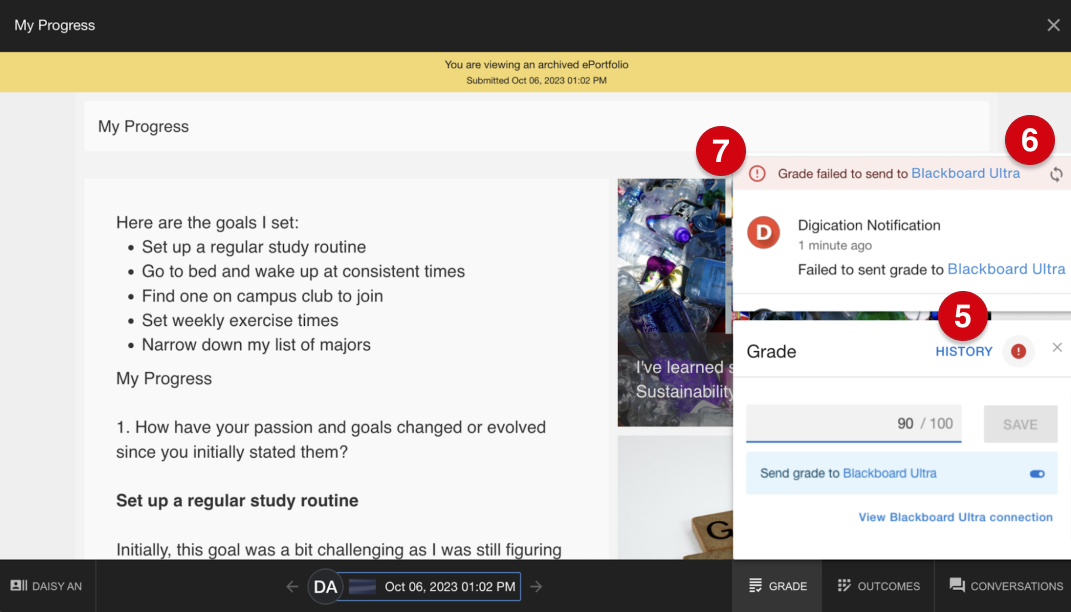Switch to the OUTCOMES tab

(878, 586)
